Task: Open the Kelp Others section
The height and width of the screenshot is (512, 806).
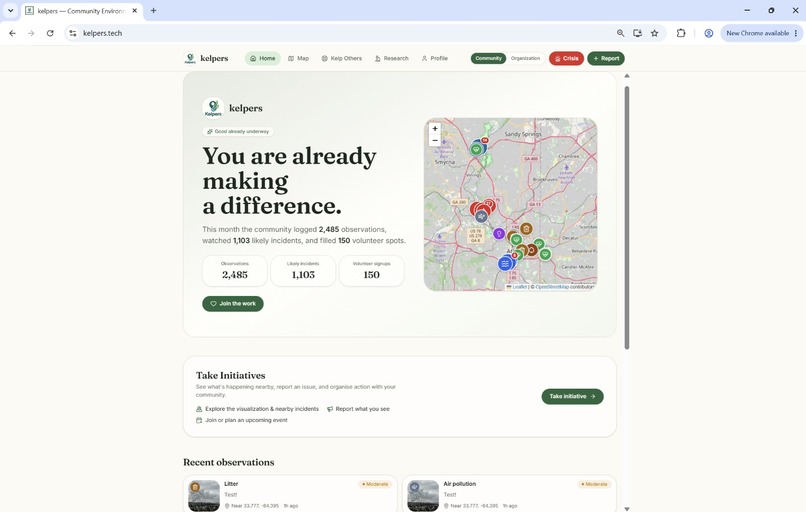Action: point(342,59)
